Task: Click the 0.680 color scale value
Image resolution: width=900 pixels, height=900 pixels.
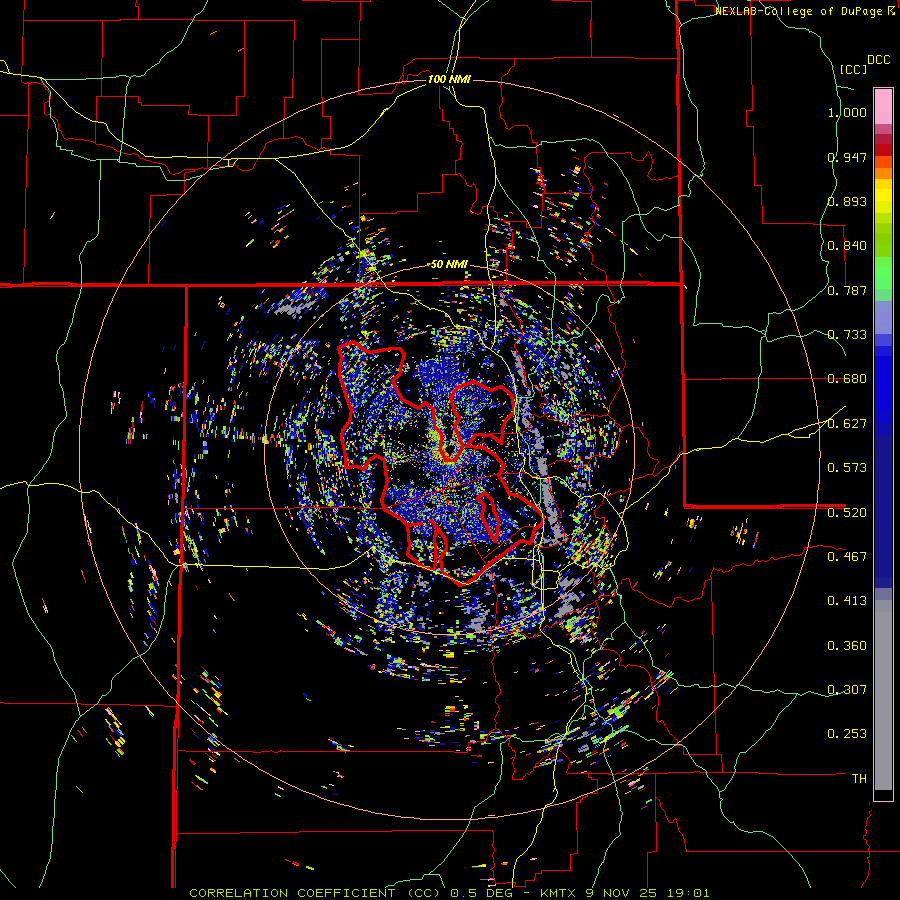Action: (x=847, y=379)
